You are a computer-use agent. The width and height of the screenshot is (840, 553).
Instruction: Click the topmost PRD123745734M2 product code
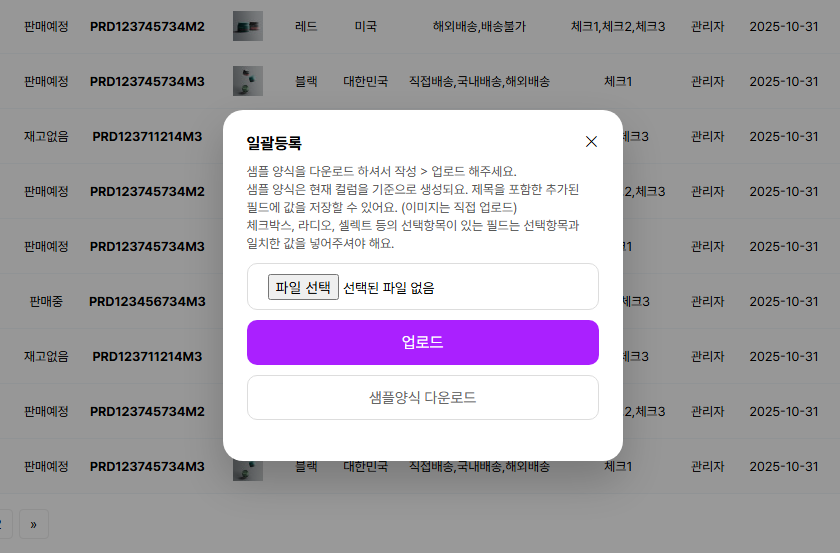tap(147, 26)
